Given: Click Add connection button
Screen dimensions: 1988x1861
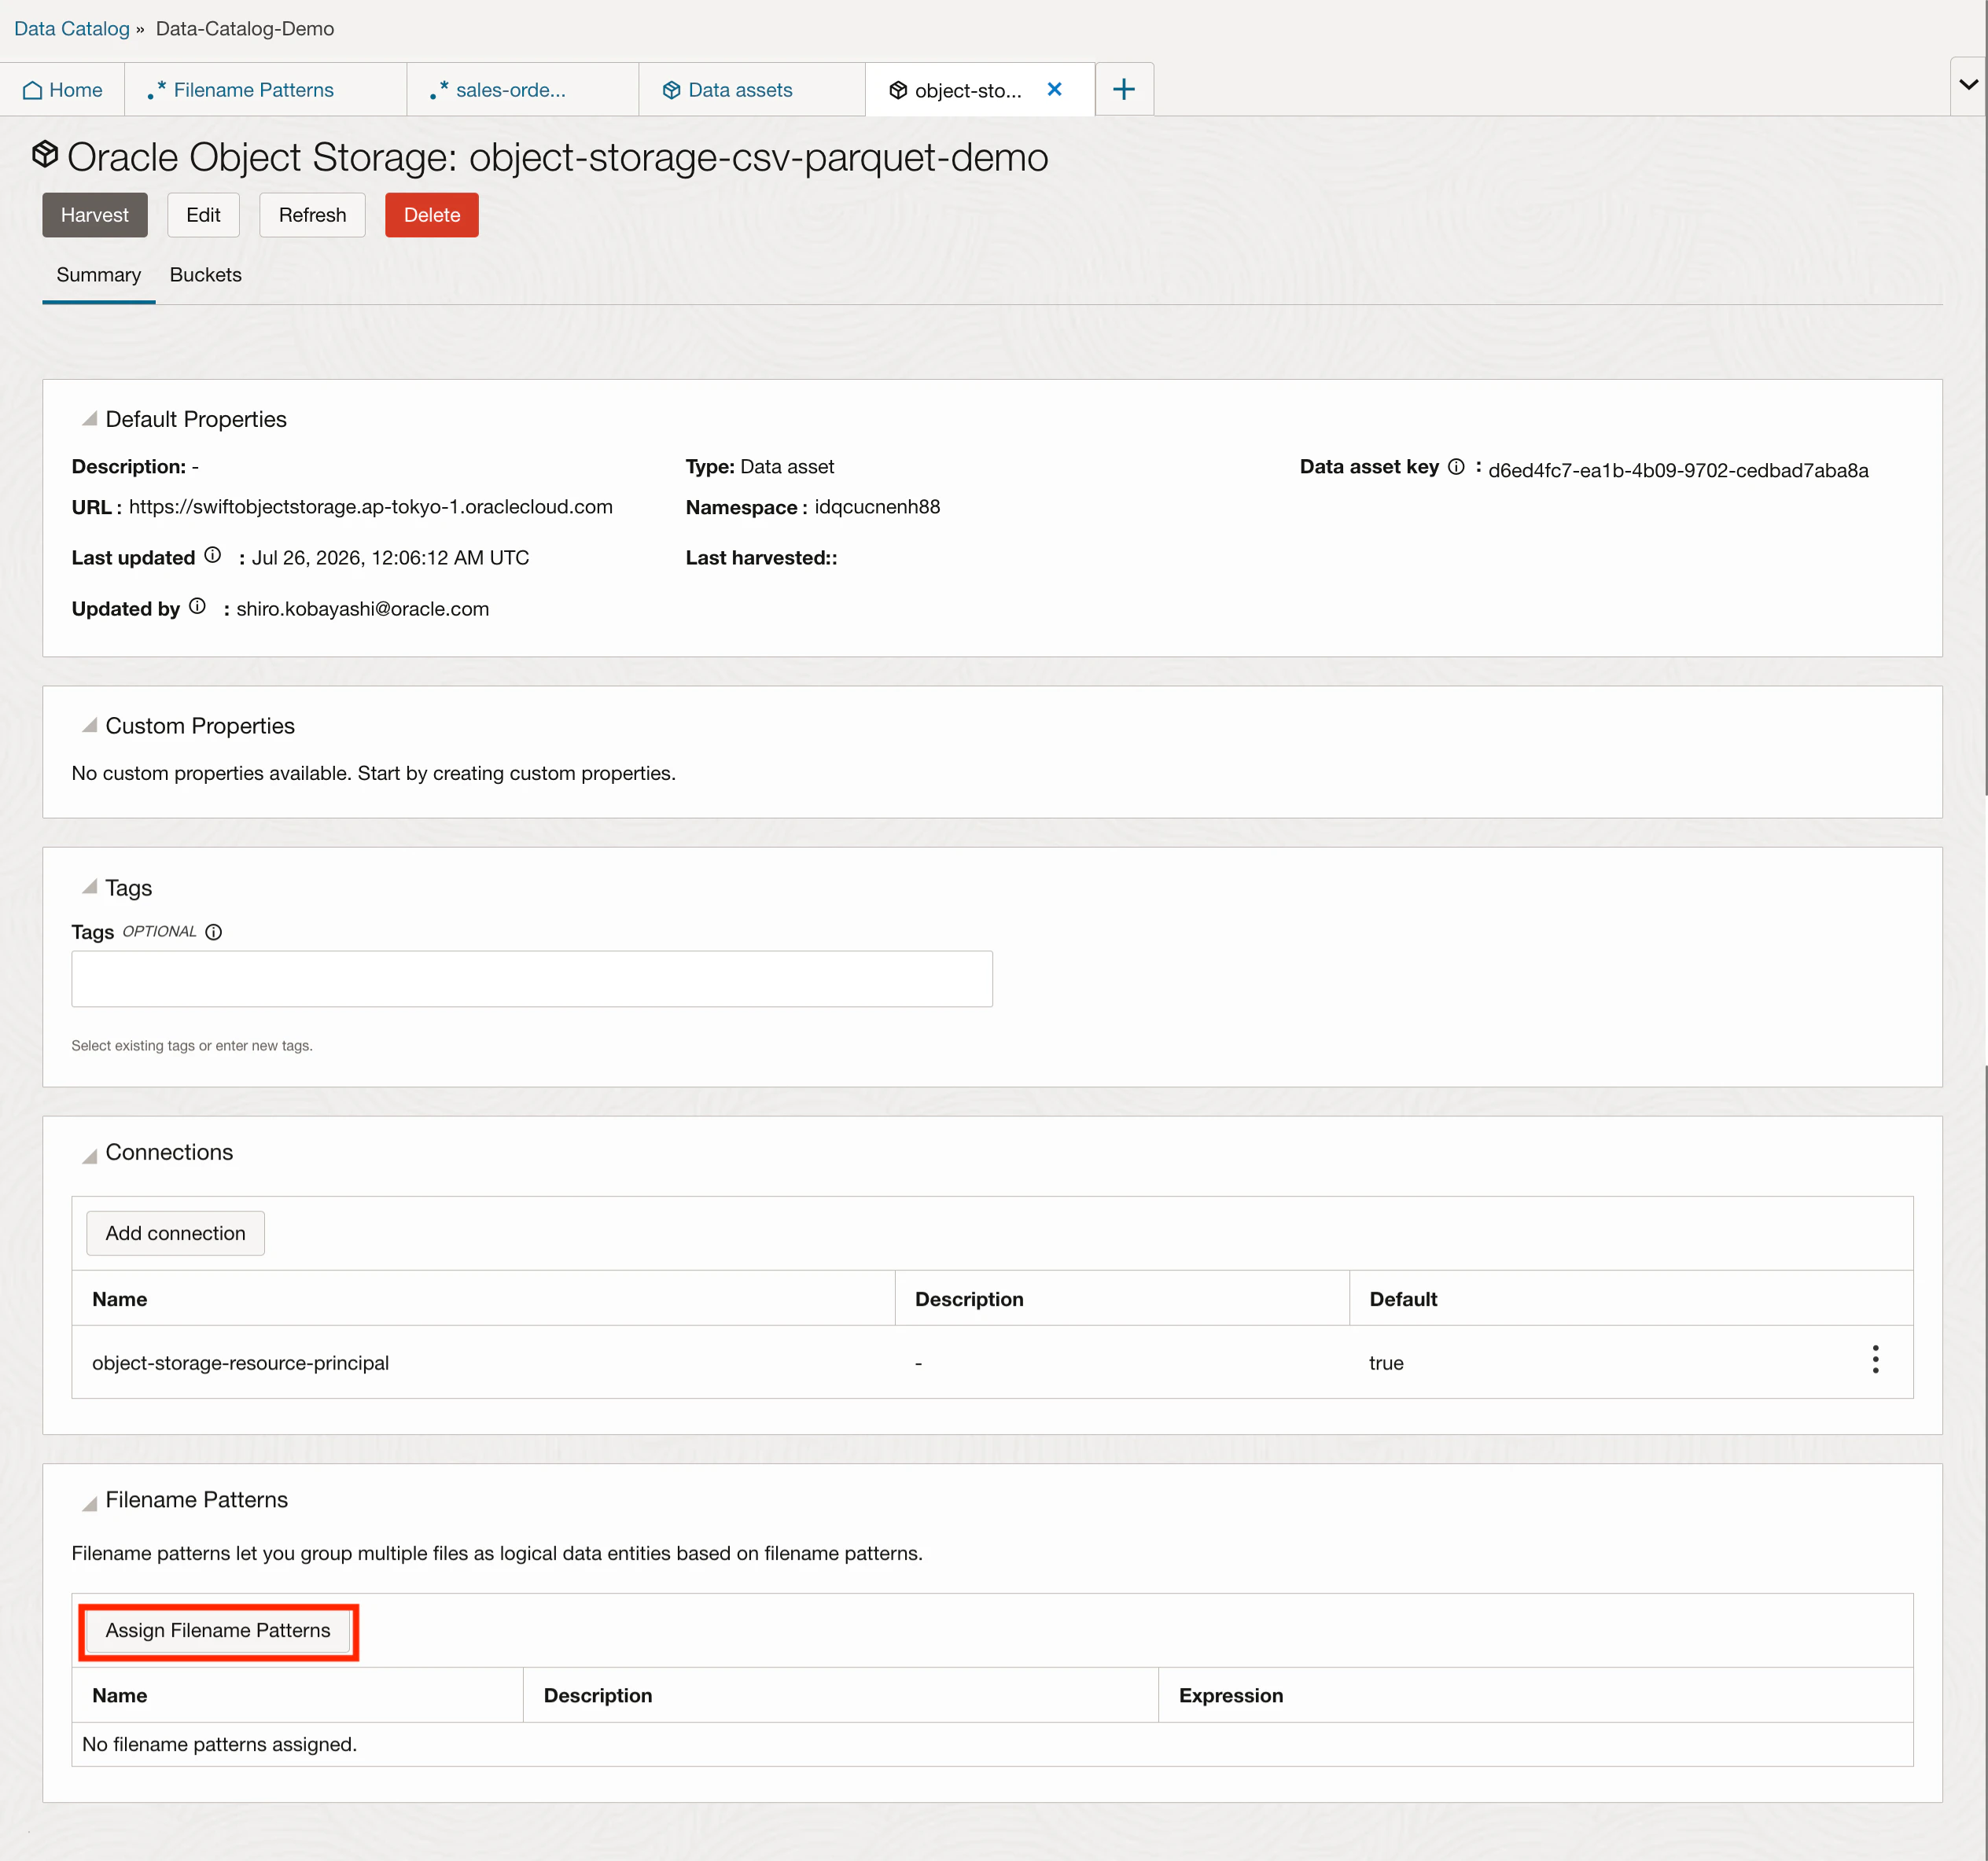Looking at the screenshot, I should point(176,1233).
